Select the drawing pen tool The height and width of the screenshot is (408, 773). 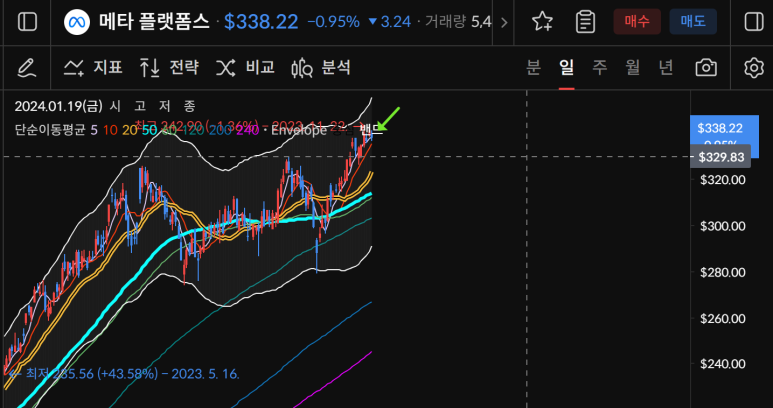tap(27, 68)
